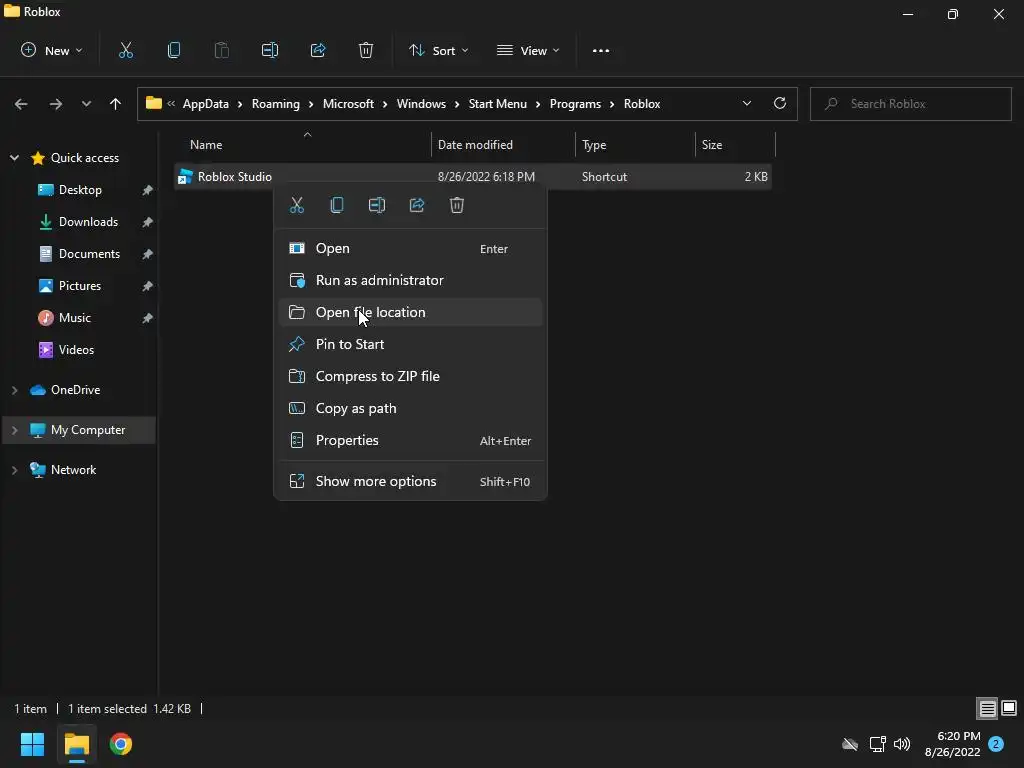Image resolution: width=1024 pixels, height=768 pixels.
Task: Go to the Programs breadcrumb
Action: pyautogui.click(x=575, y=104)
